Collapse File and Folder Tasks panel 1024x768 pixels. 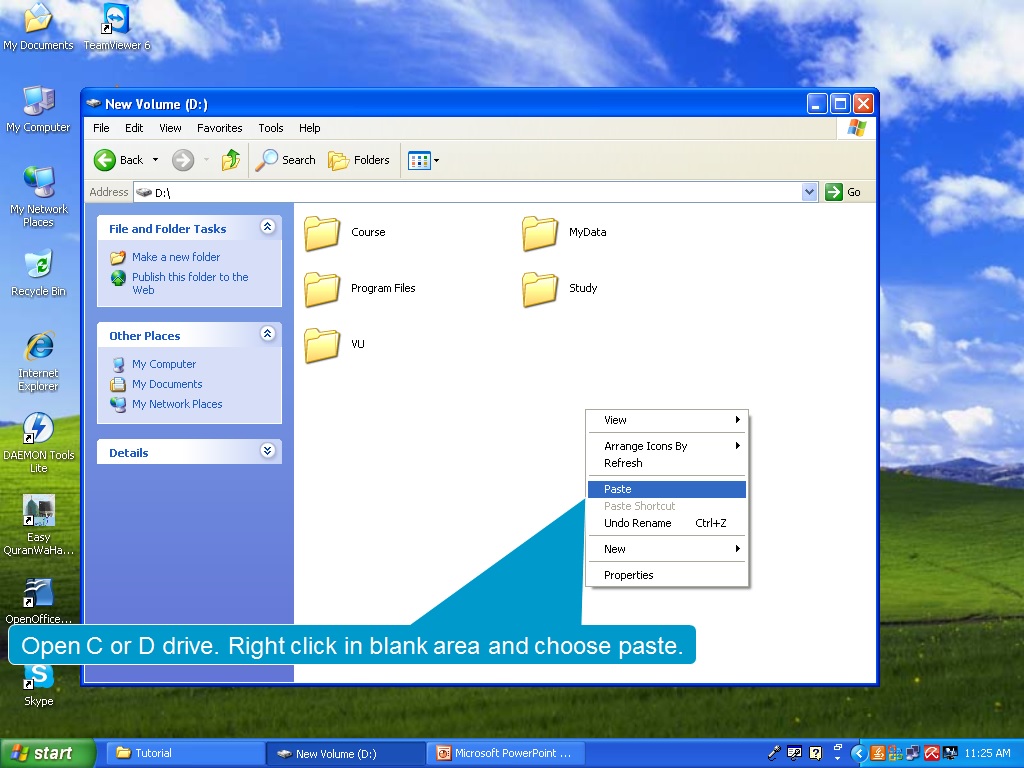[x=267, y=227]
